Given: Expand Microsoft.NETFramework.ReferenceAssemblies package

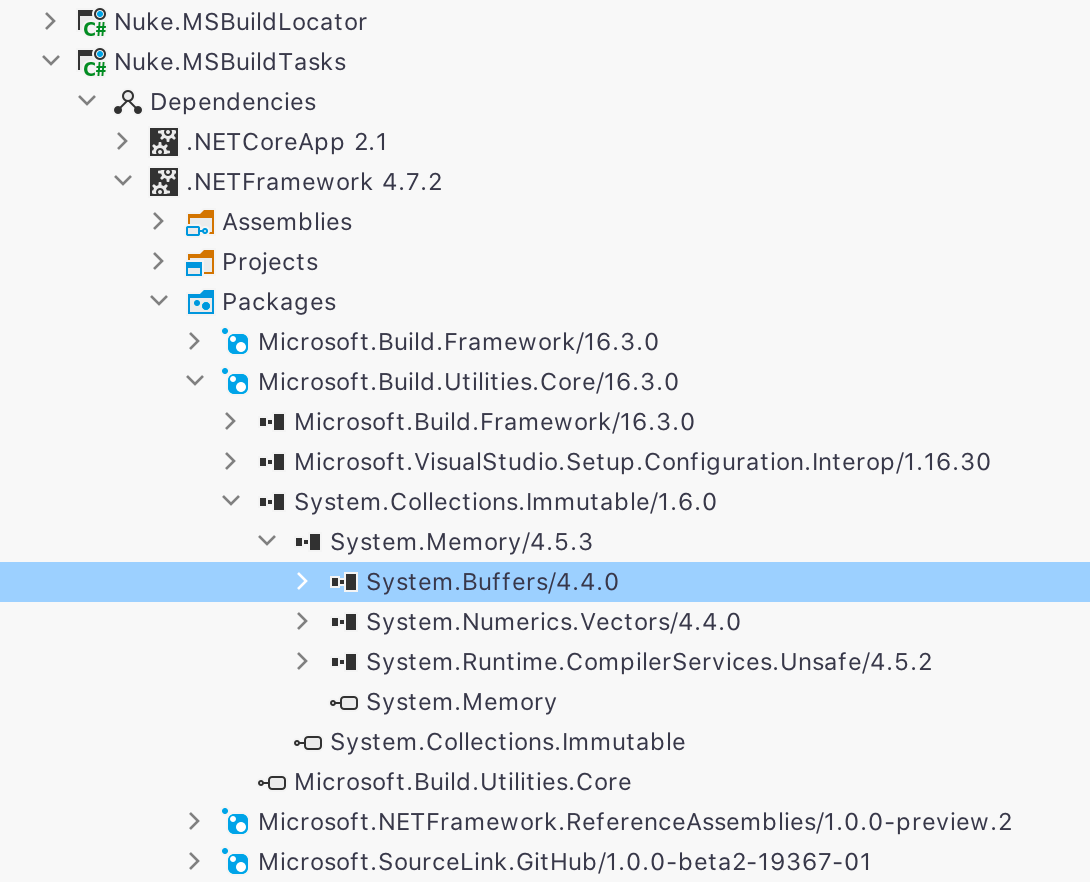Looking at the screenshot, I should coord(195,822).
